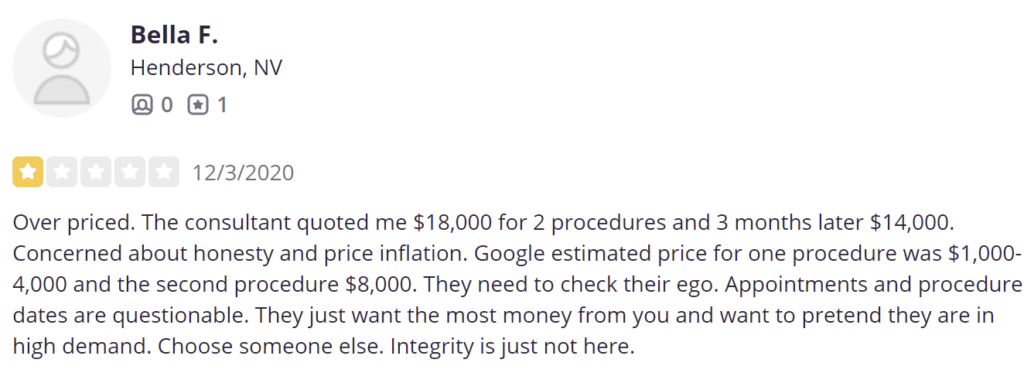
Task: Click the words 'Over priced' in review
Action: point(71,223)
